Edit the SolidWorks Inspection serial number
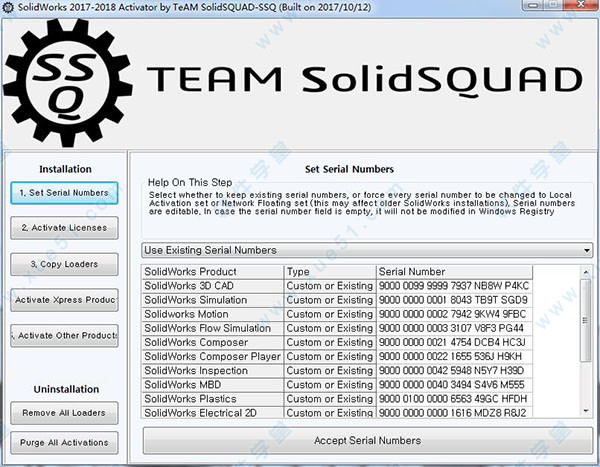This screenshot has height=467, width=600. pyautogui.click(x=454, y=371)
